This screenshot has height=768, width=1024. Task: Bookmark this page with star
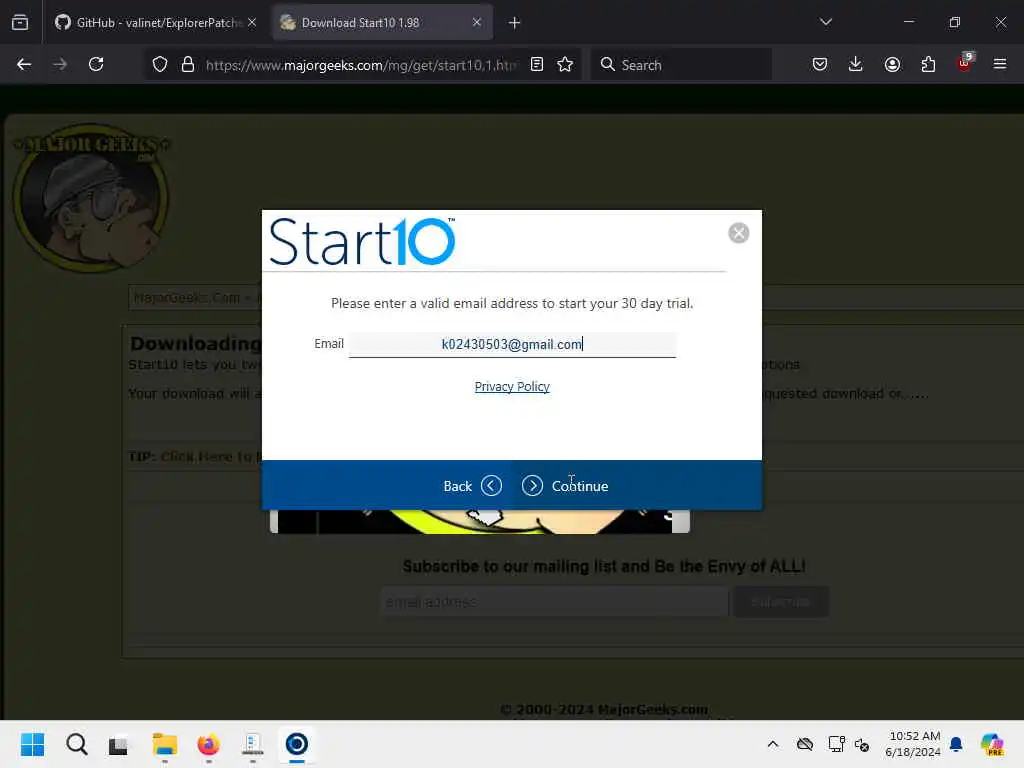tap(566, 65)
